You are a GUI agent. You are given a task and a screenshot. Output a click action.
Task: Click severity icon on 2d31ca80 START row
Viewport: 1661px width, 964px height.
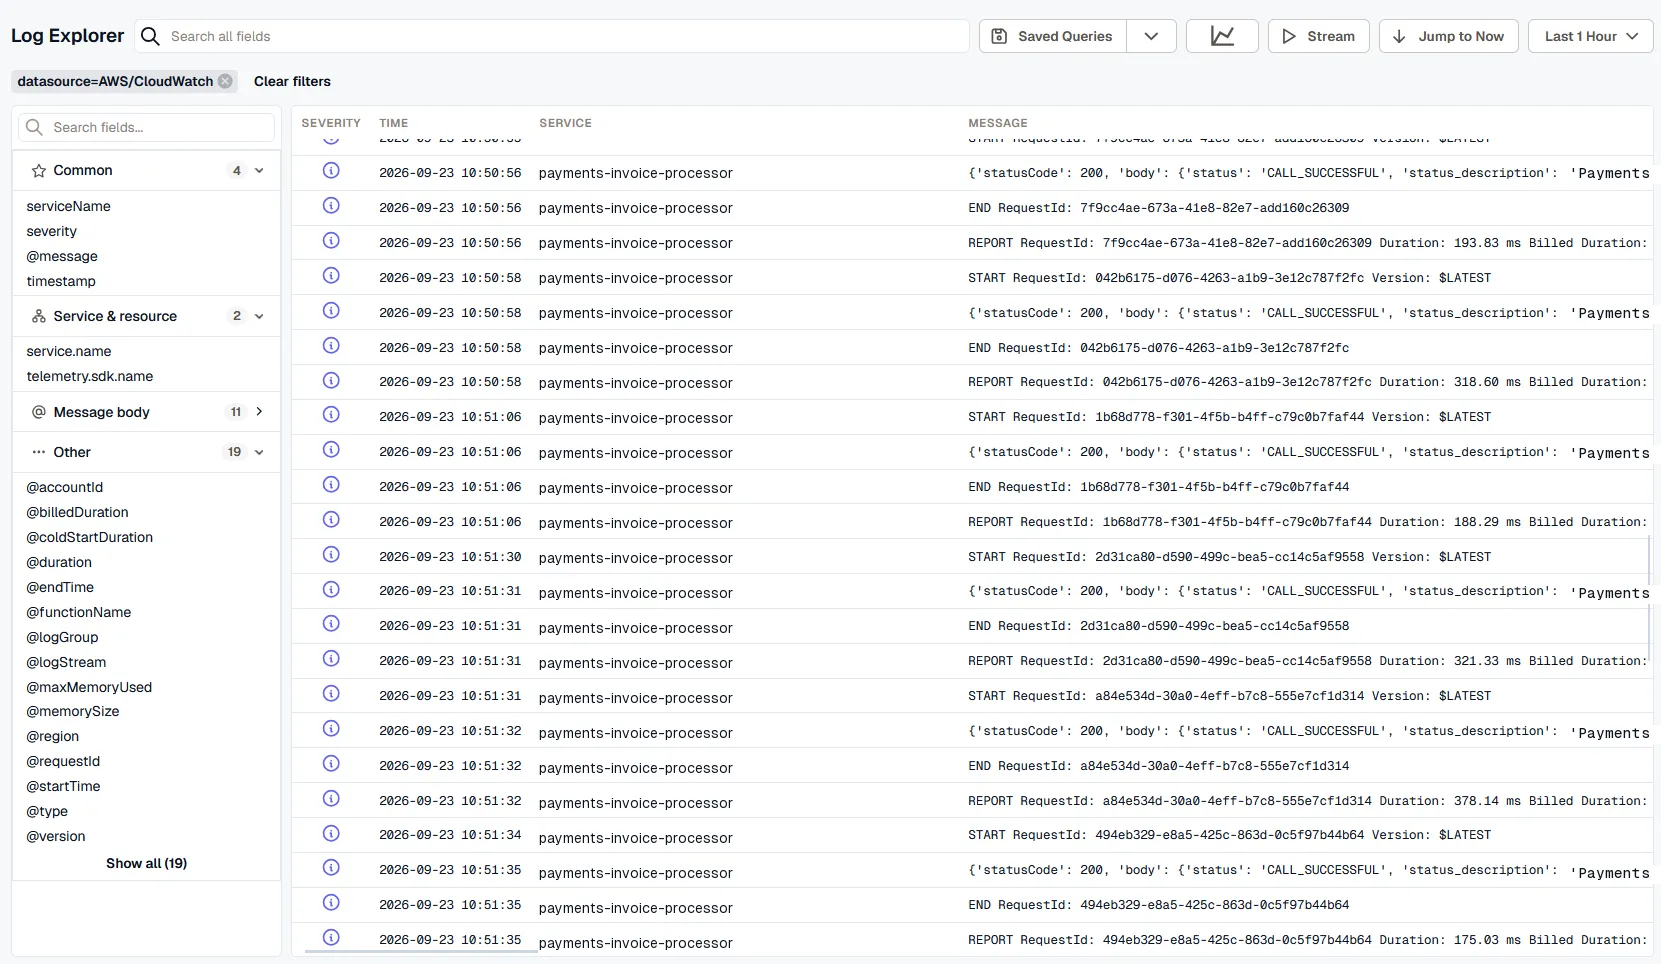pos(331,555)
